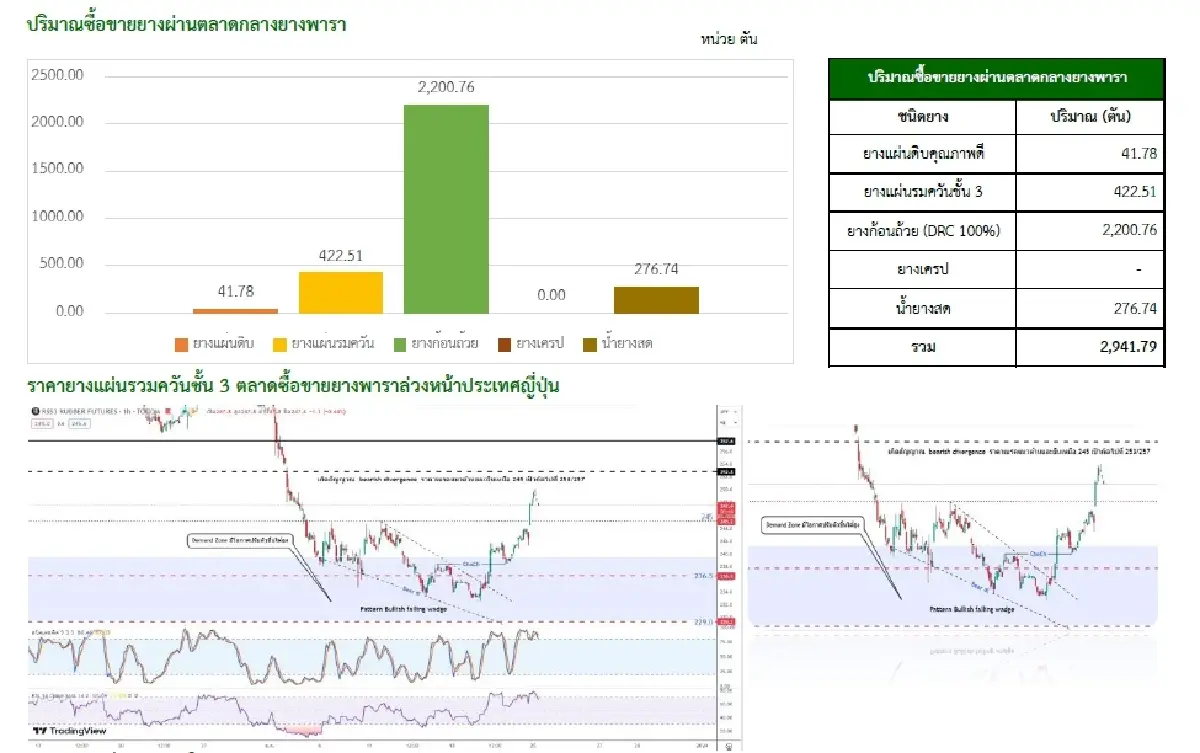The height and width of the screenshot is (753, 1200).
Task: Click the ยางแผ่นดิบคุณภาพดี table row label
Action: coord(923,154)
